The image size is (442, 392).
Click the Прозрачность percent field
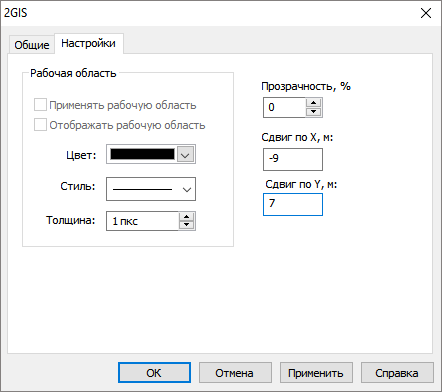(x=284, y=107)
